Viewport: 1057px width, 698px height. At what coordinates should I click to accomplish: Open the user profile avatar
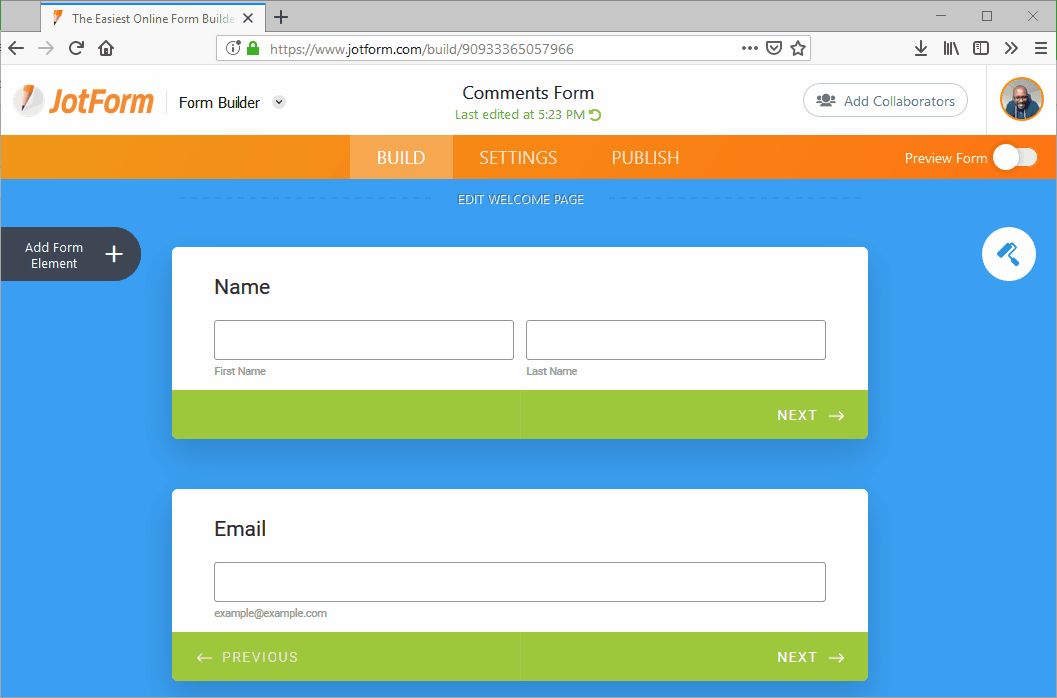[x=1021, y=100]
